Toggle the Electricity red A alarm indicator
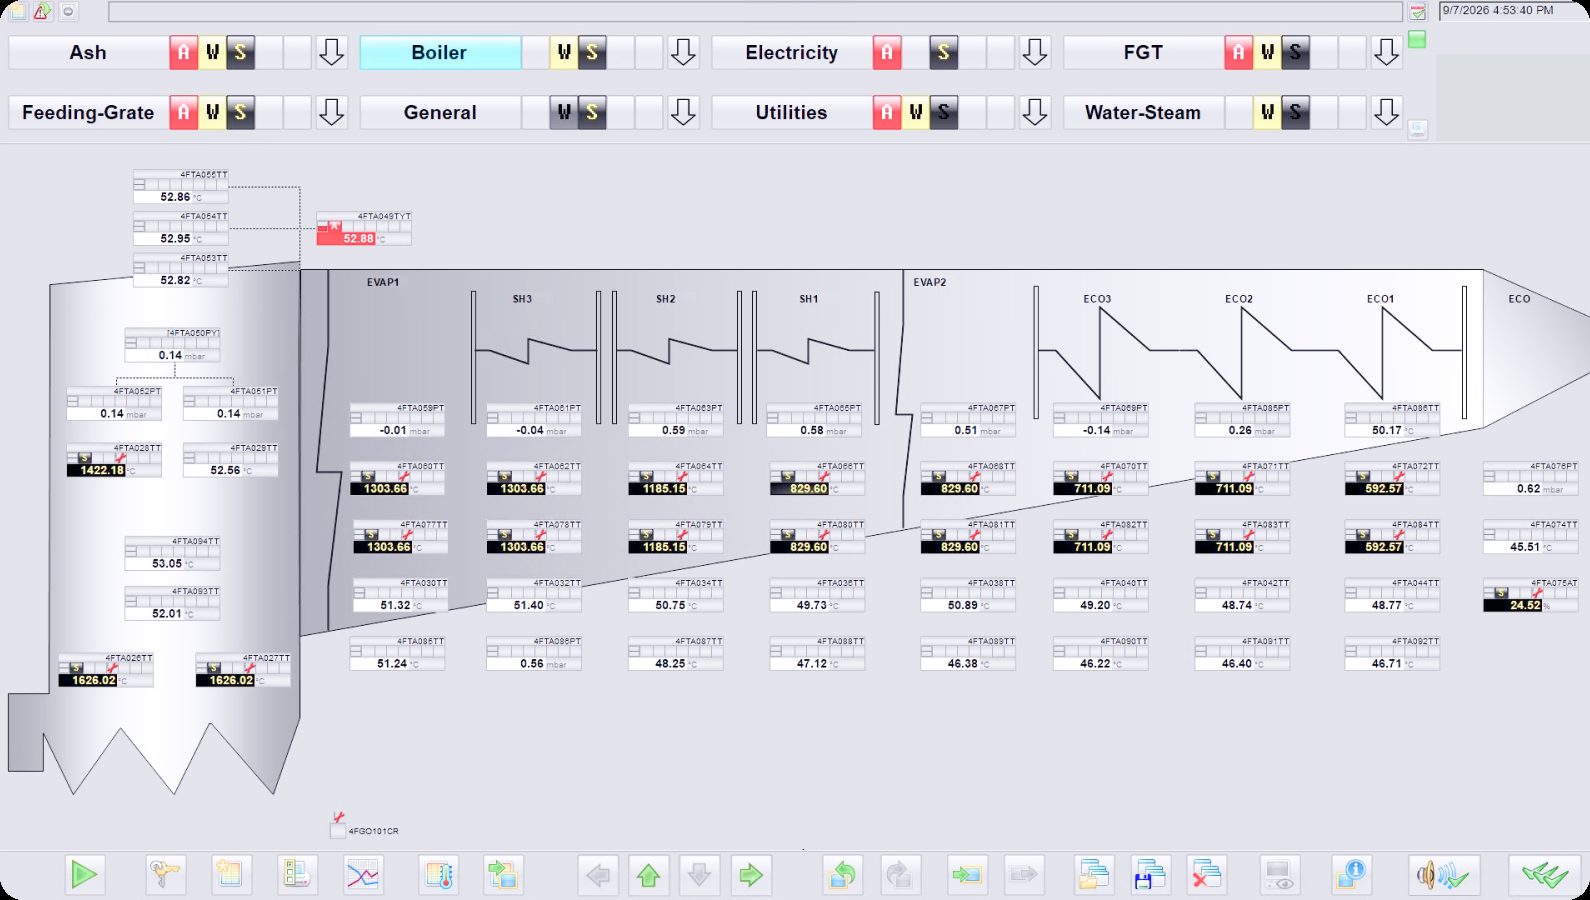The height and width of the screenshot is (900, 1590). tap(887, 52)
